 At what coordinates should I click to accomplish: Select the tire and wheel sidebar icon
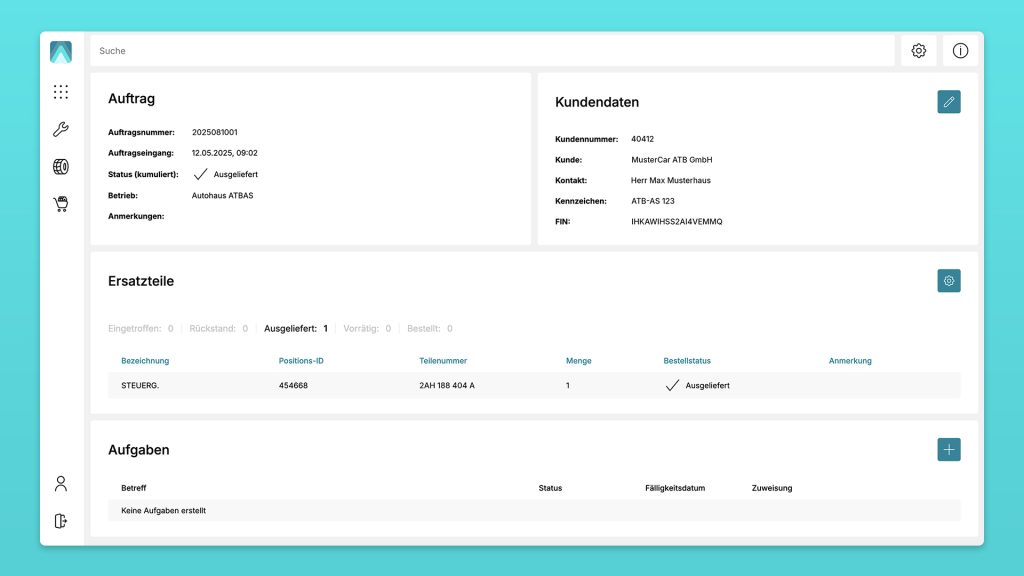[61, 167]
